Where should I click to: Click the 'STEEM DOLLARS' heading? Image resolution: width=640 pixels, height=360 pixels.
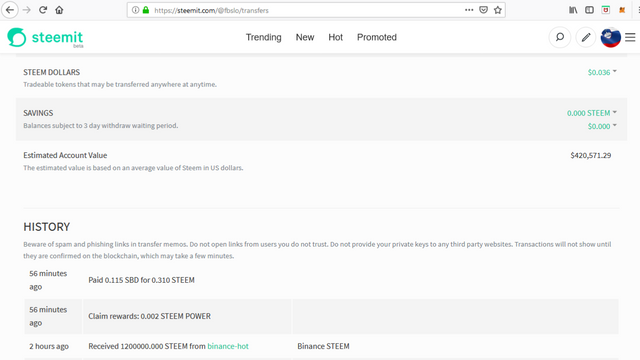click(51, 72)
